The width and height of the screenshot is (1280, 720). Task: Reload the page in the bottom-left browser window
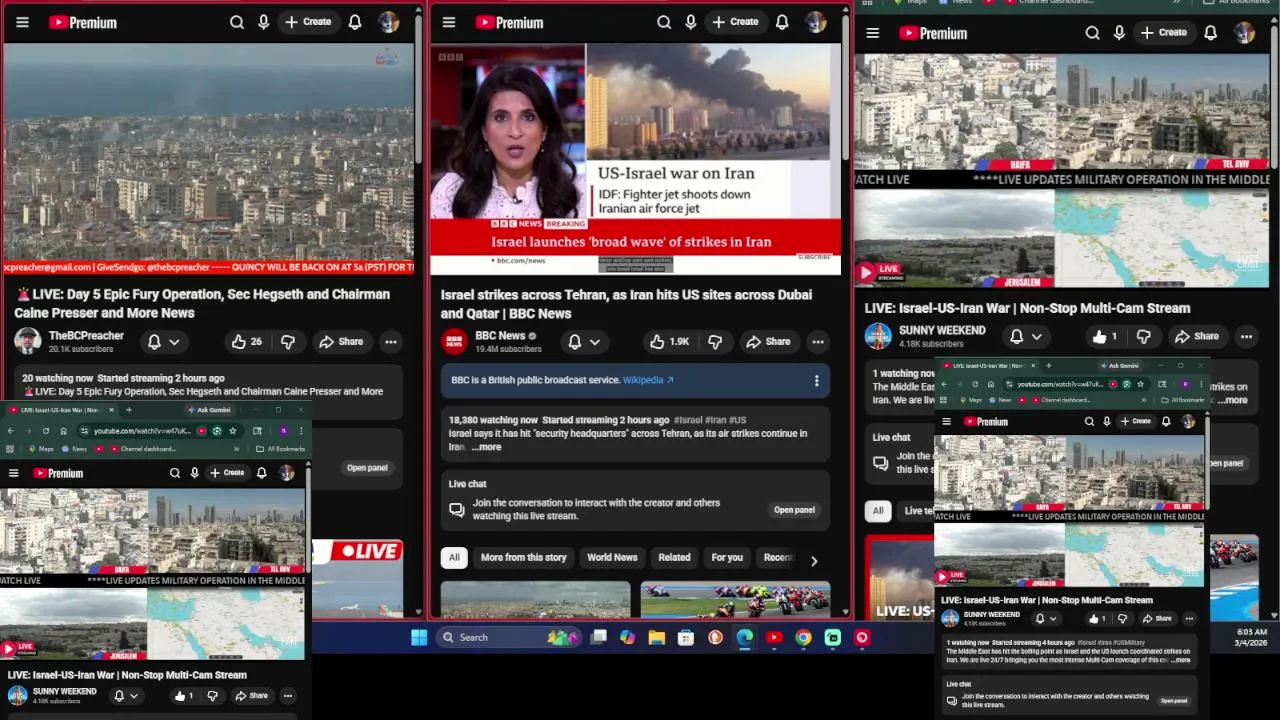click(x=45, y=431)
